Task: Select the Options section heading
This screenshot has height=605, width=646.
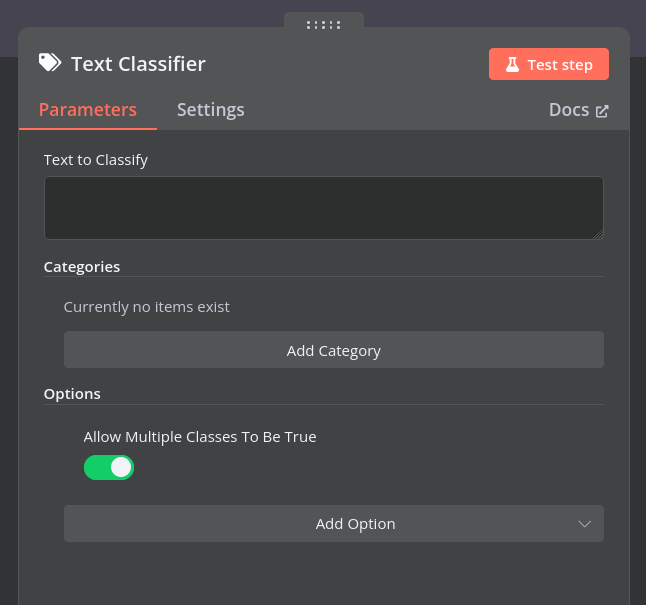Action: pyautogui.click(x=72, y=394)
